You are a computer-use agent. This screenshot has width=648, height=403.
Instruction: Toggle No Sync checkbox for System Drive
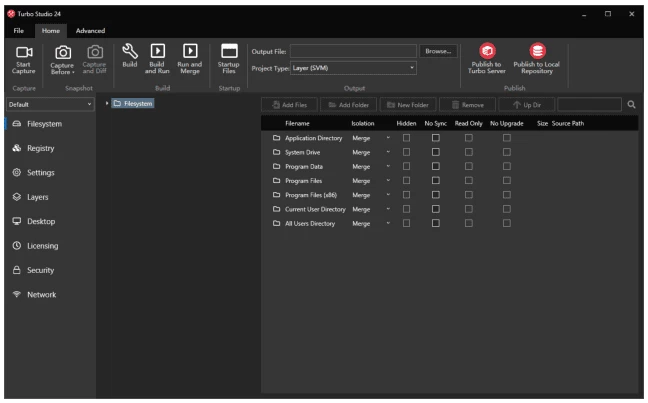point(435,151)
